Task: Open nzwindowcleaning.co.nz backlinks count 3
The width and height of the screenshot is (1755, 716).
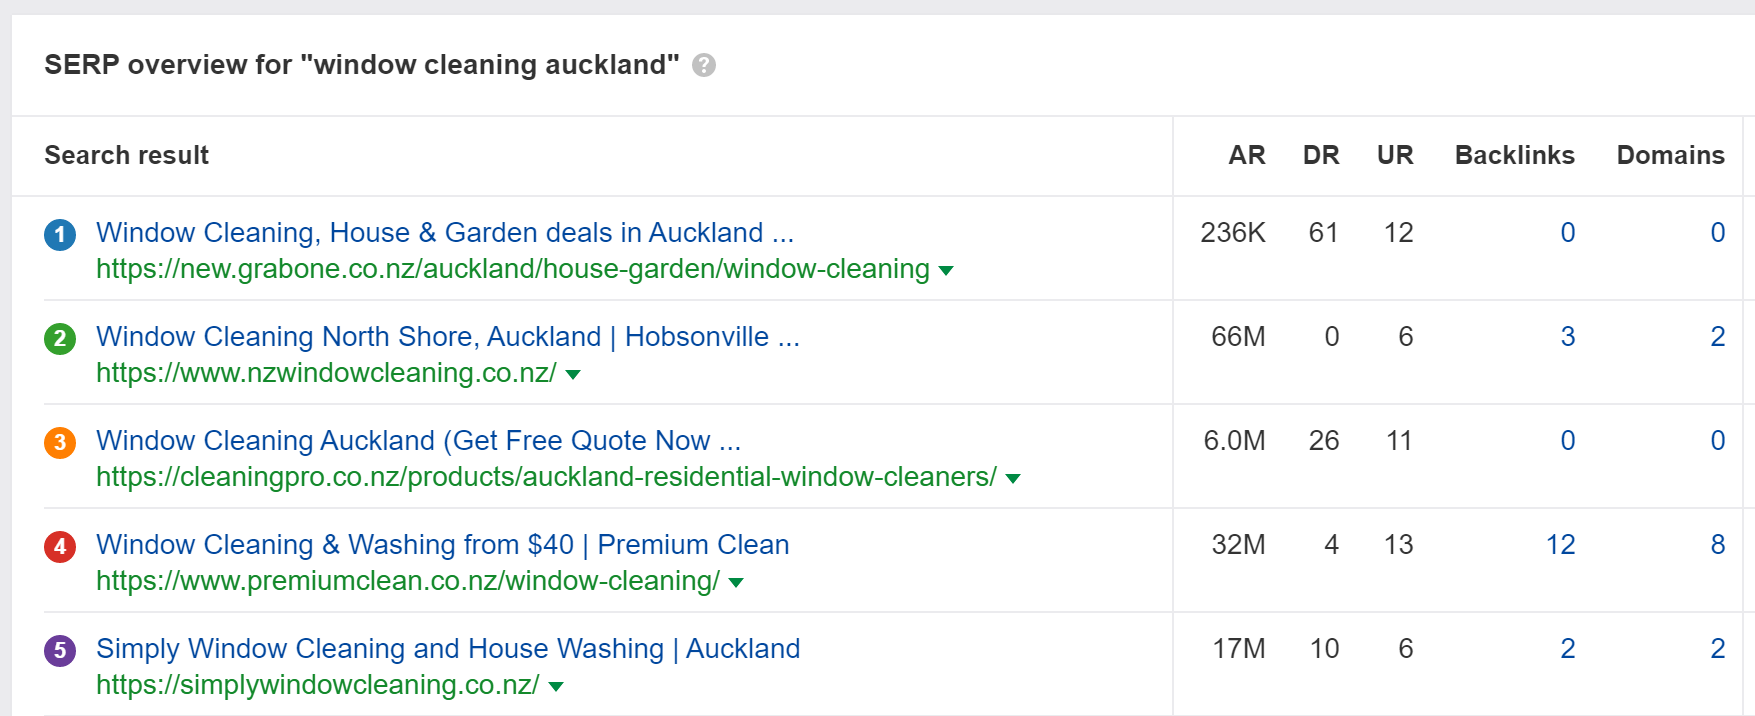Action: [1567, 337]
